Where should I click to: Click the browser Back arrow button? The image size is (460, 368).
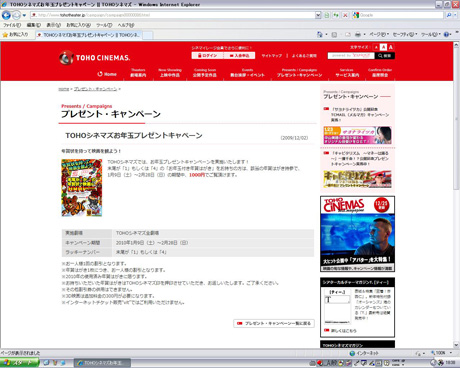(x=6, y=15)
